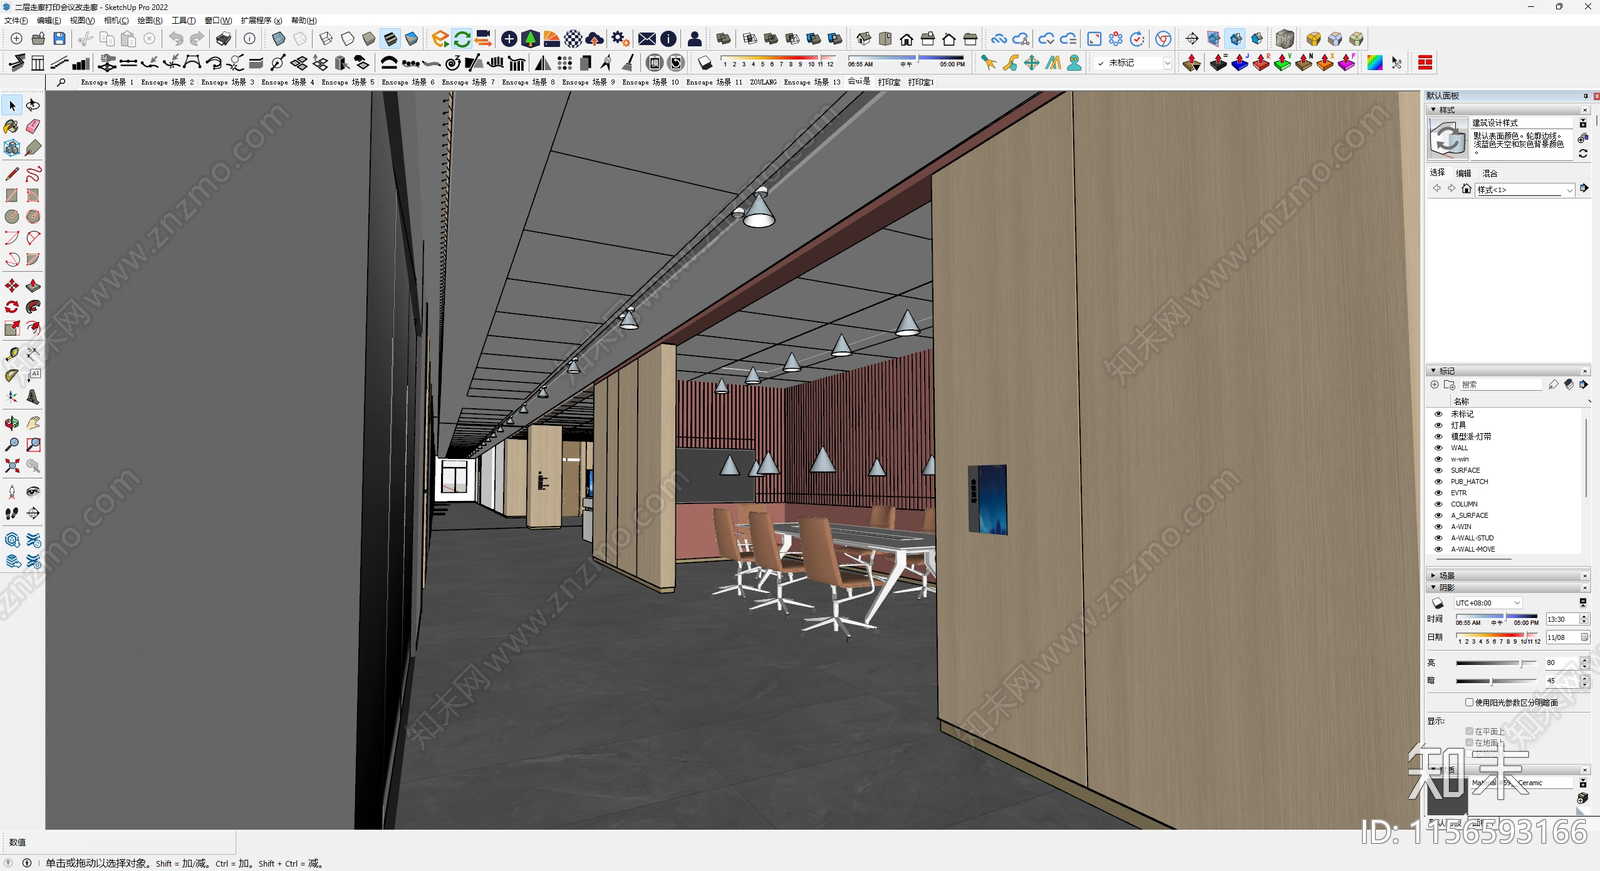Viewport: 1600px width, 871px height.
Task: Choose the Rotate tool
Action: pos(12,307)
